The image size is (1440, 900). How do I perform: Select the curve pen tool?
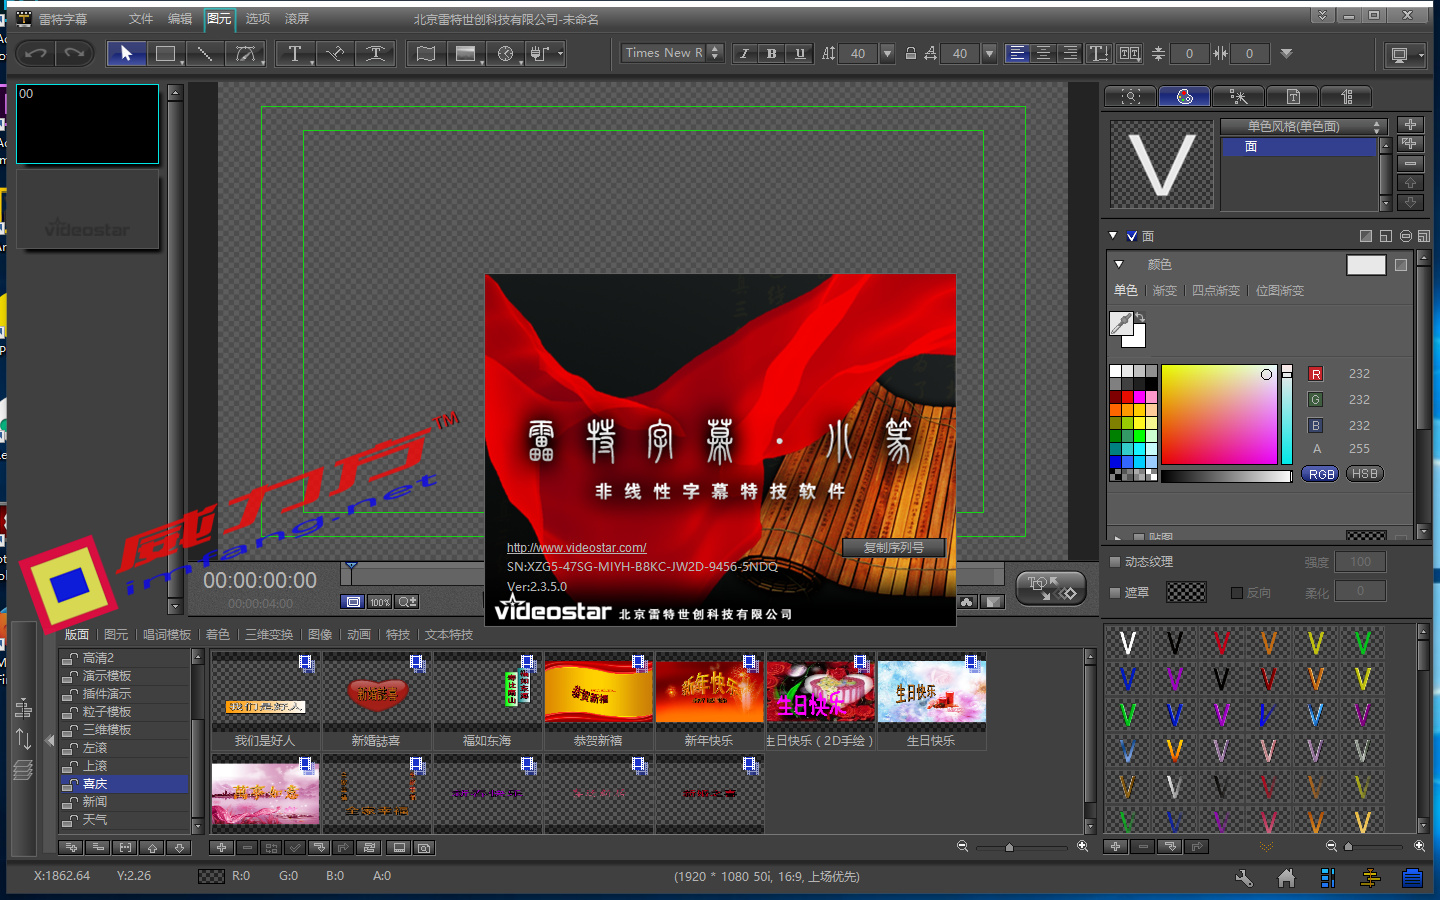click(245, 53)
